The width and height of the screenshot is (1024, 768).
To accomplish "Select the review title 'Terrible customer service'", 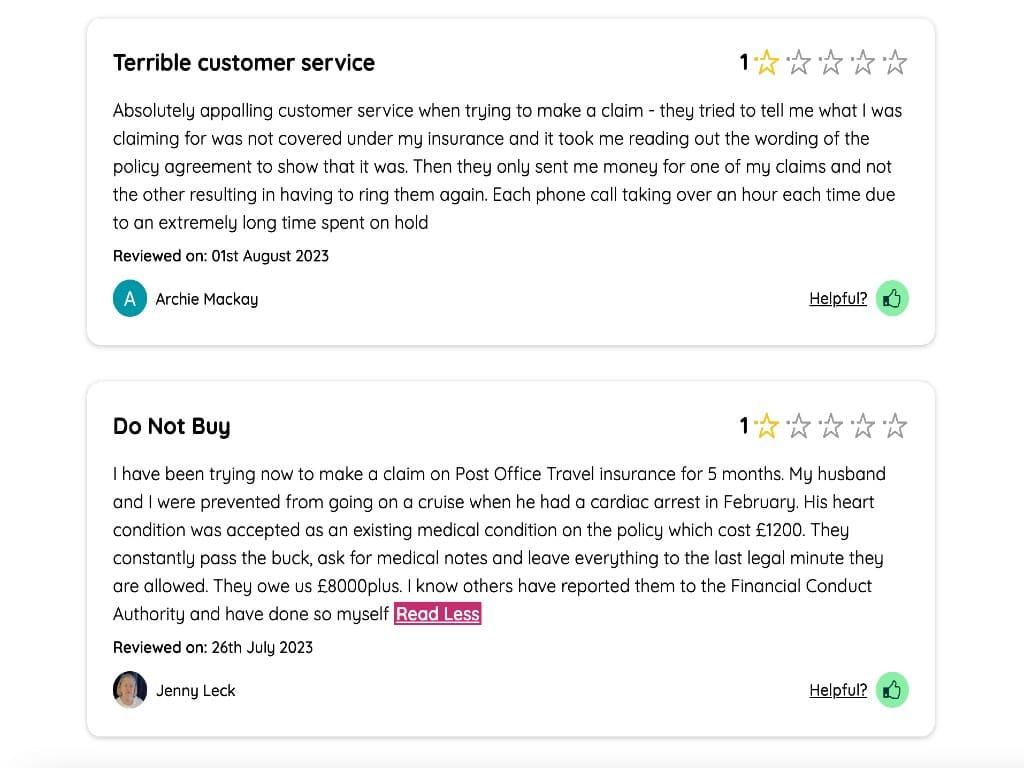I will [x=244, y=62].
